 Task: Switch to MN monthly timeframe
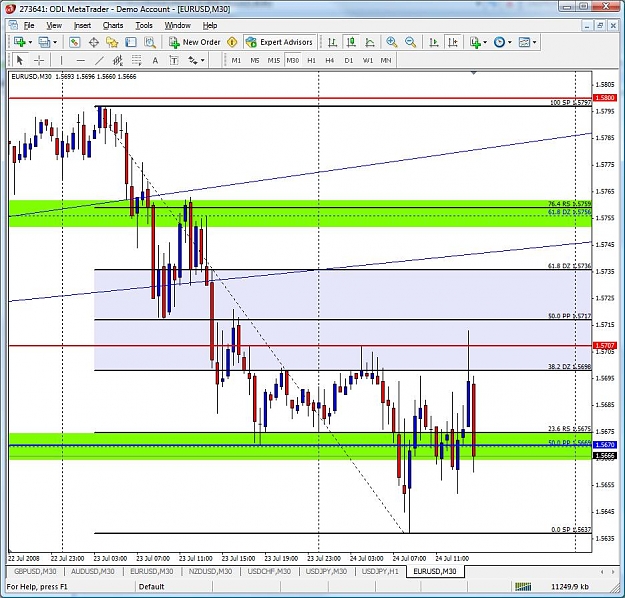click(x=386, y=60)
